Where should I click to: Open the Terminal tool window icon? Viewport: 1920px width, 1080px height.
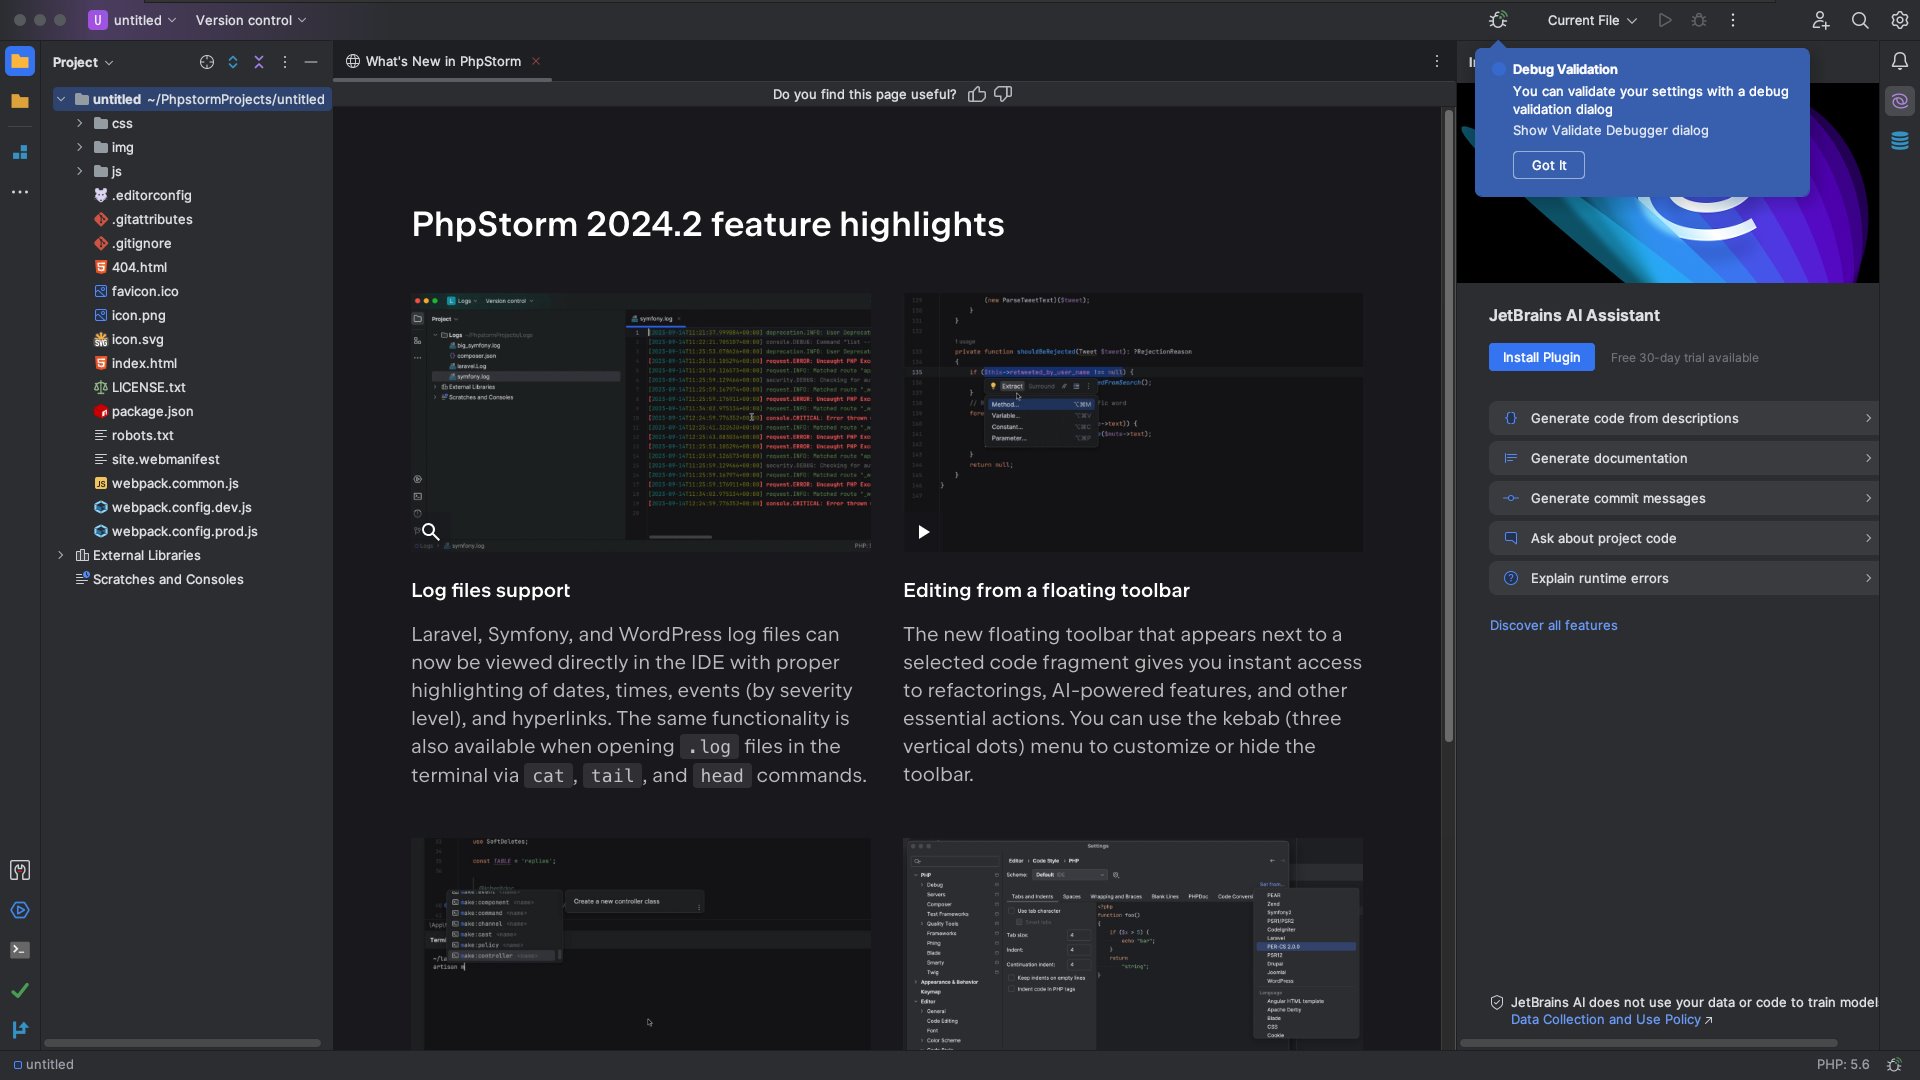(20, 950)
